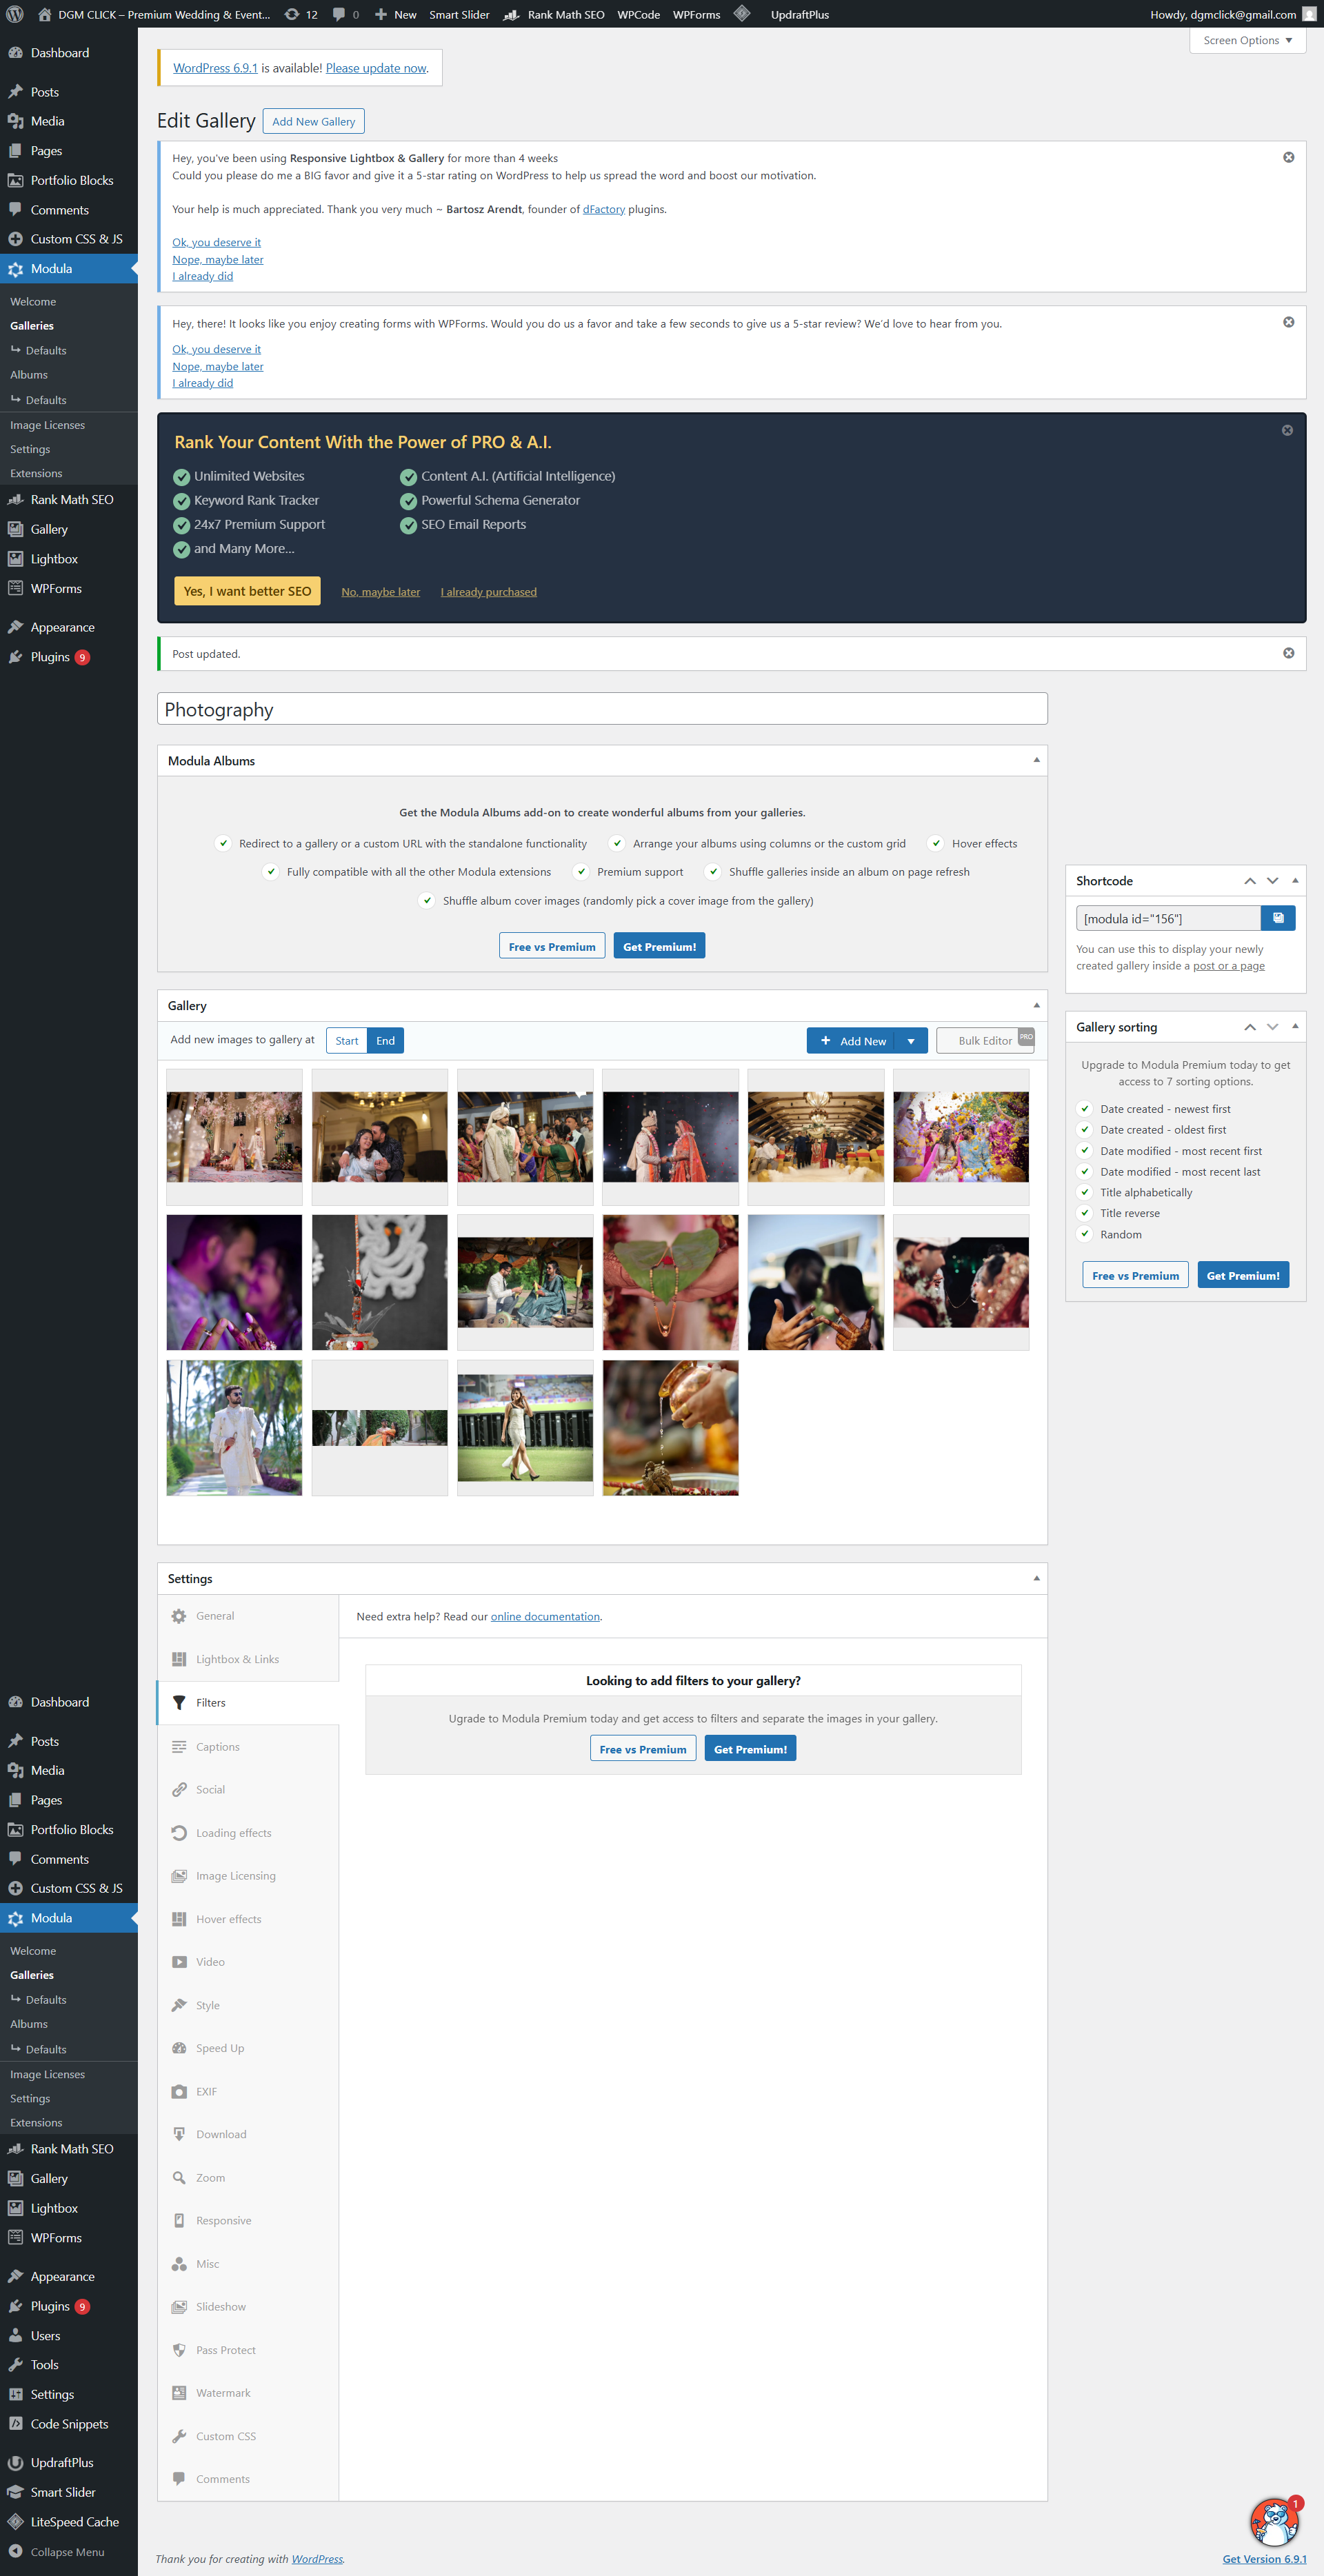Open the EXIF settings tab
The height and width of the screenshot is (2576, 1324).
[206, 2091]
